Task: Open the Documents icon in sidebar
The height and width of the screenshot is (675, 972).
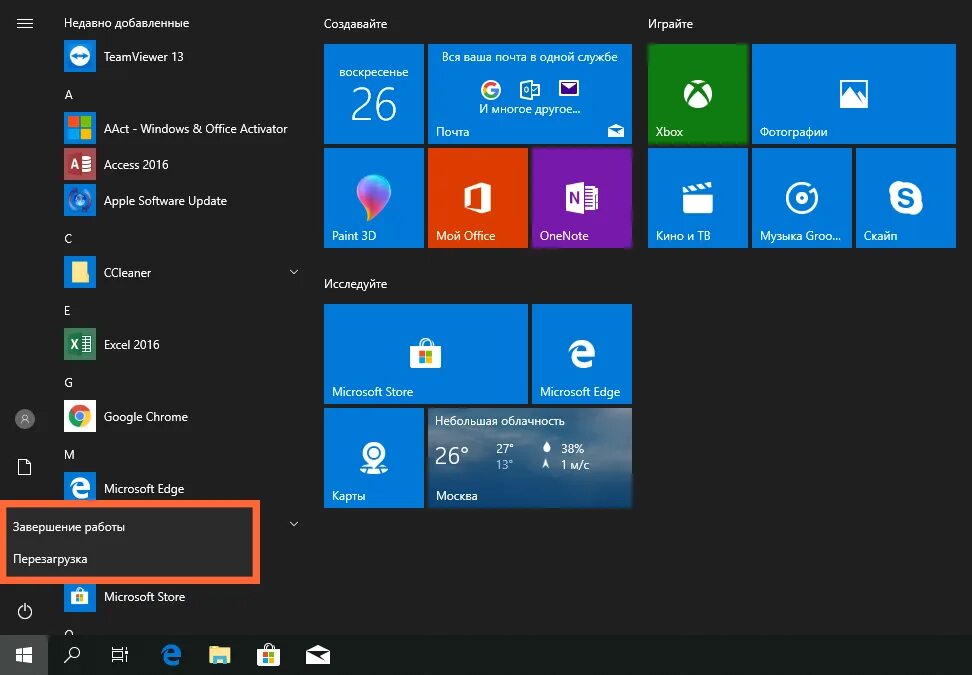Action: 25,467
